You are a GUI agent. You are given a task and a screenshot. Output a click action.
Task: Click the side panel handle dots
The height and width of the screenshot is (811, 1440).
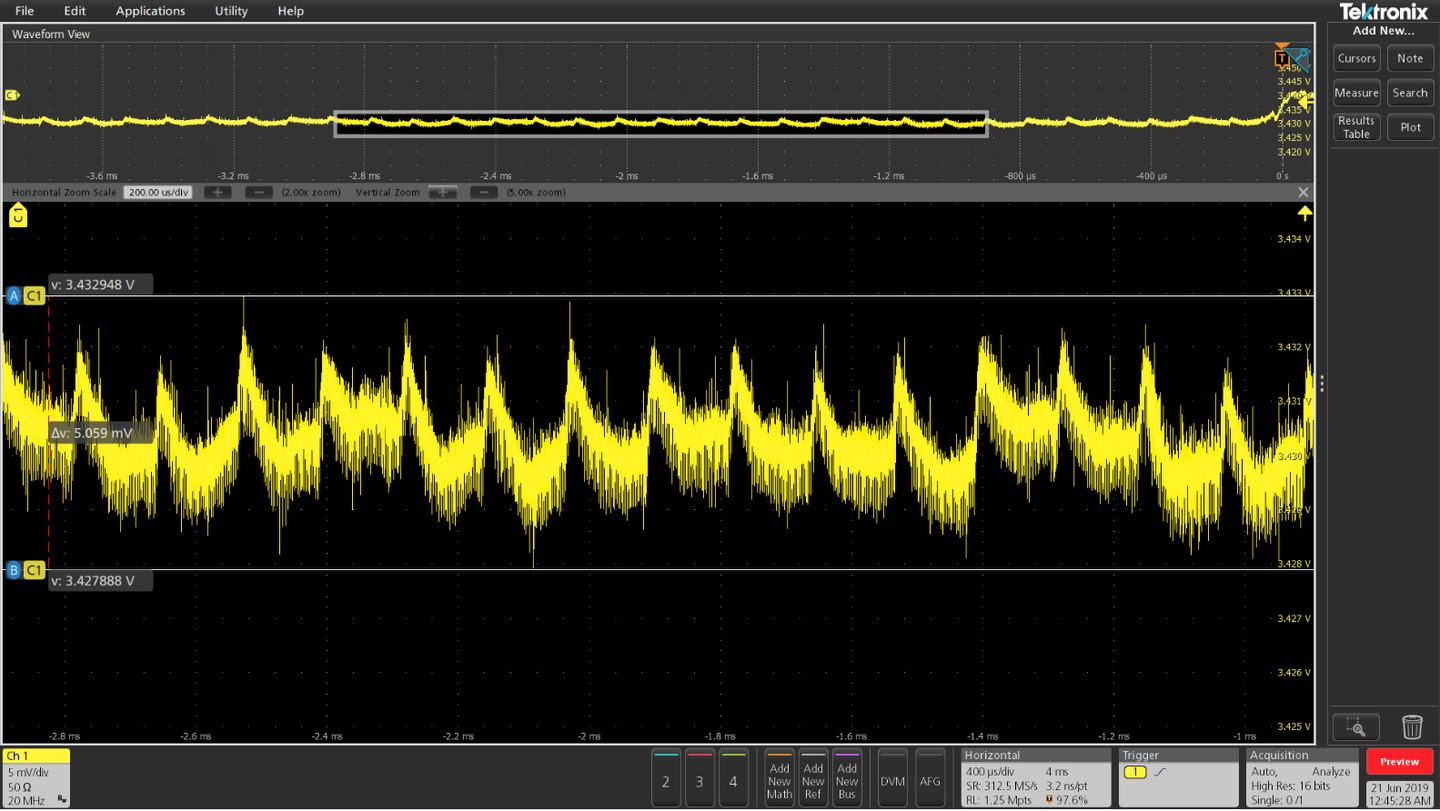(1322, 384)
